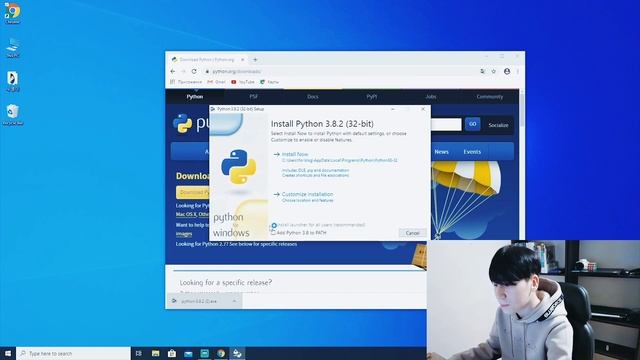The height and width of the screenshot is (360, 640).
Task: Click the python.org search field
Action: [446, 124]
